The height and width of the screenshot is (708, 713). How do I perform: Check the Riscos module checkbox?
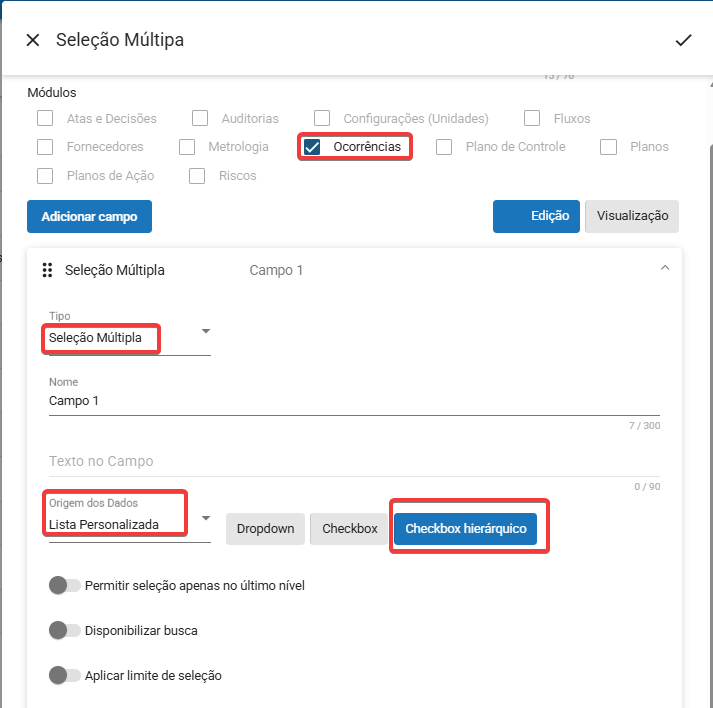pyautogui.click(x=198, y=176)
